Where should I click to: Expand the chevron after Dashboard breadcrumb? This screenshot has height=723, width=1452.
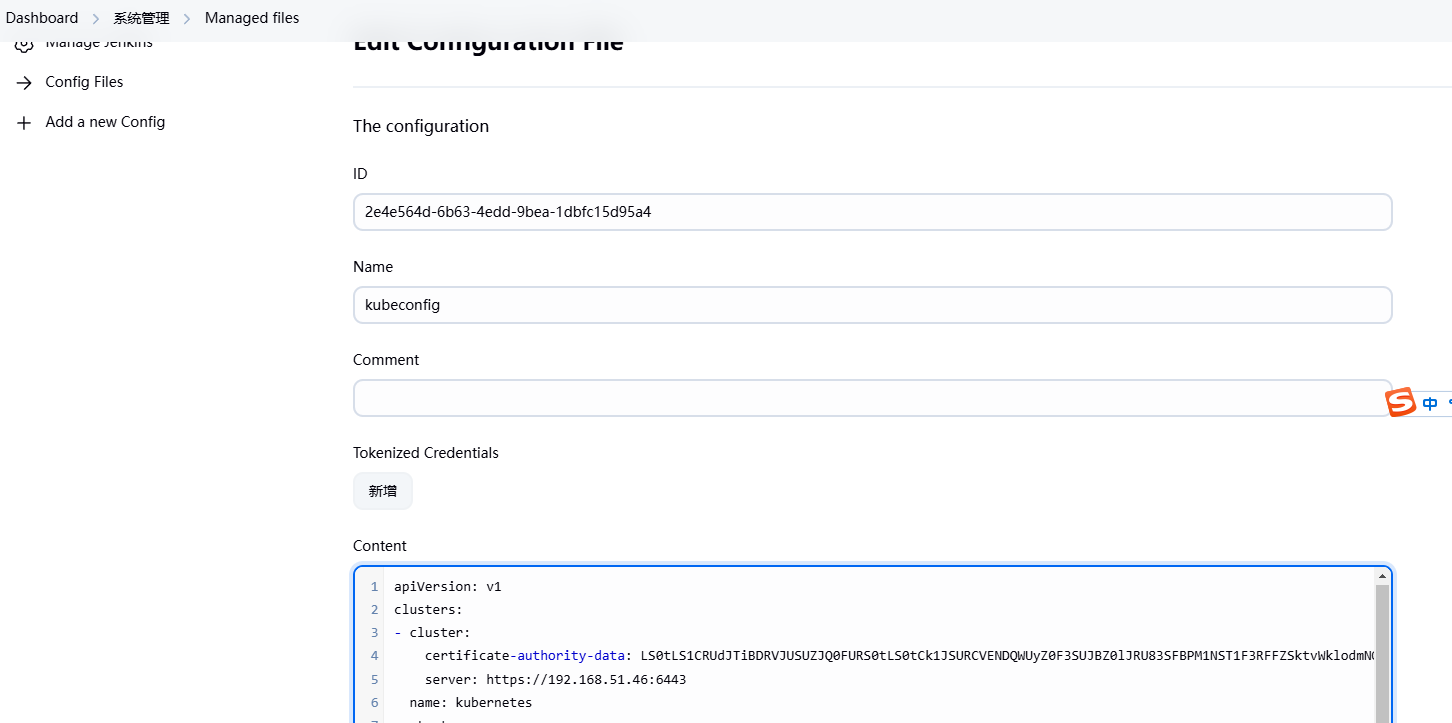(96, 19)
